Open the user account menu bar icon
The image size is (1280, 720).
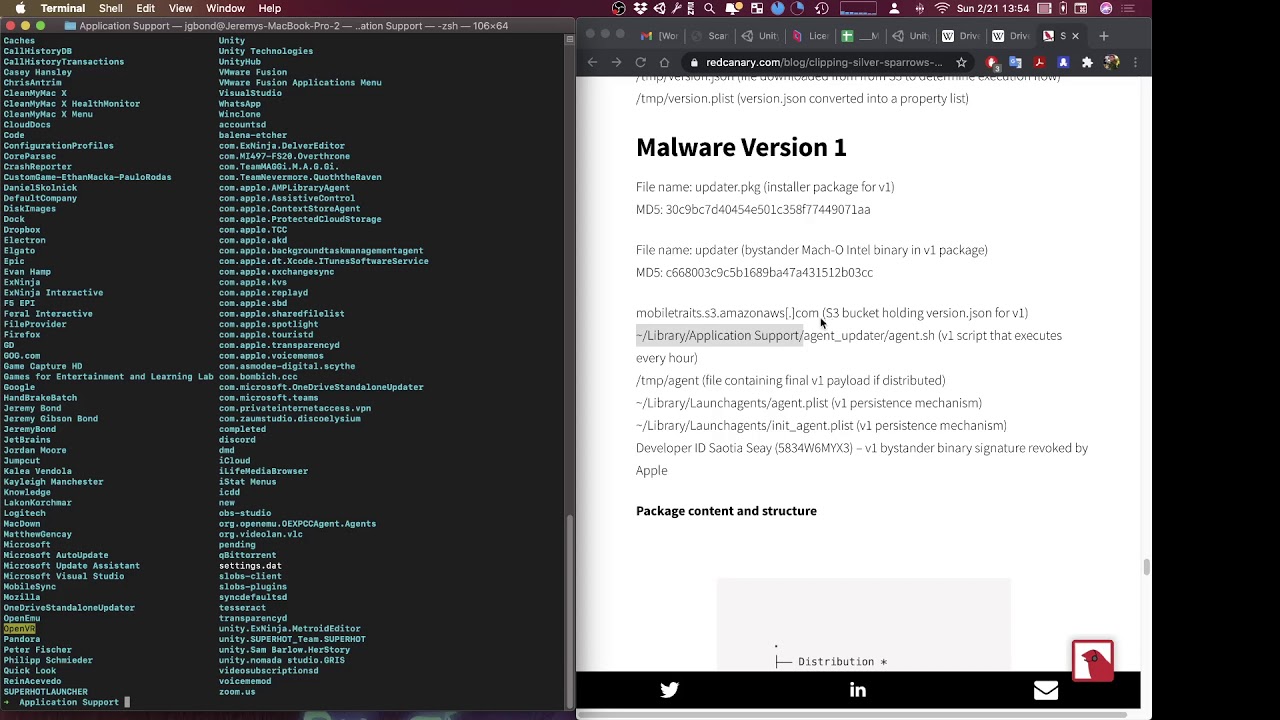(894, 8)
